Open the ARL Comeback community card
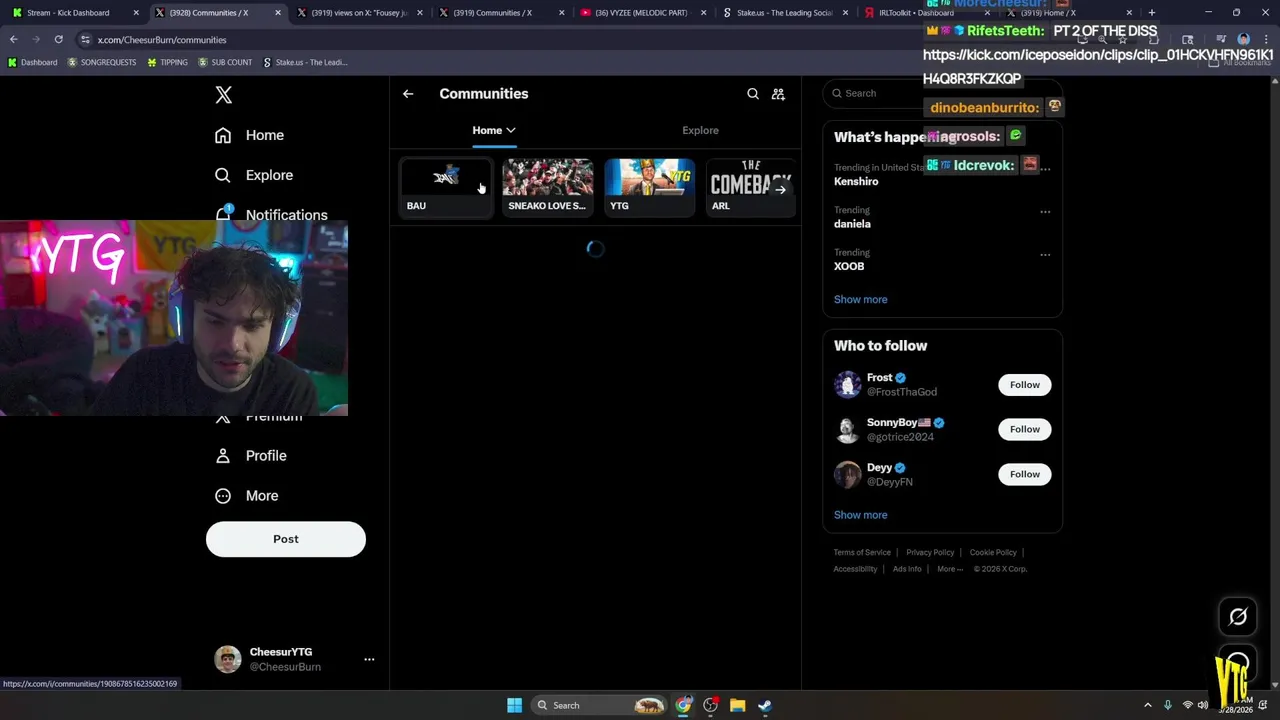 [x=750, y=186]
